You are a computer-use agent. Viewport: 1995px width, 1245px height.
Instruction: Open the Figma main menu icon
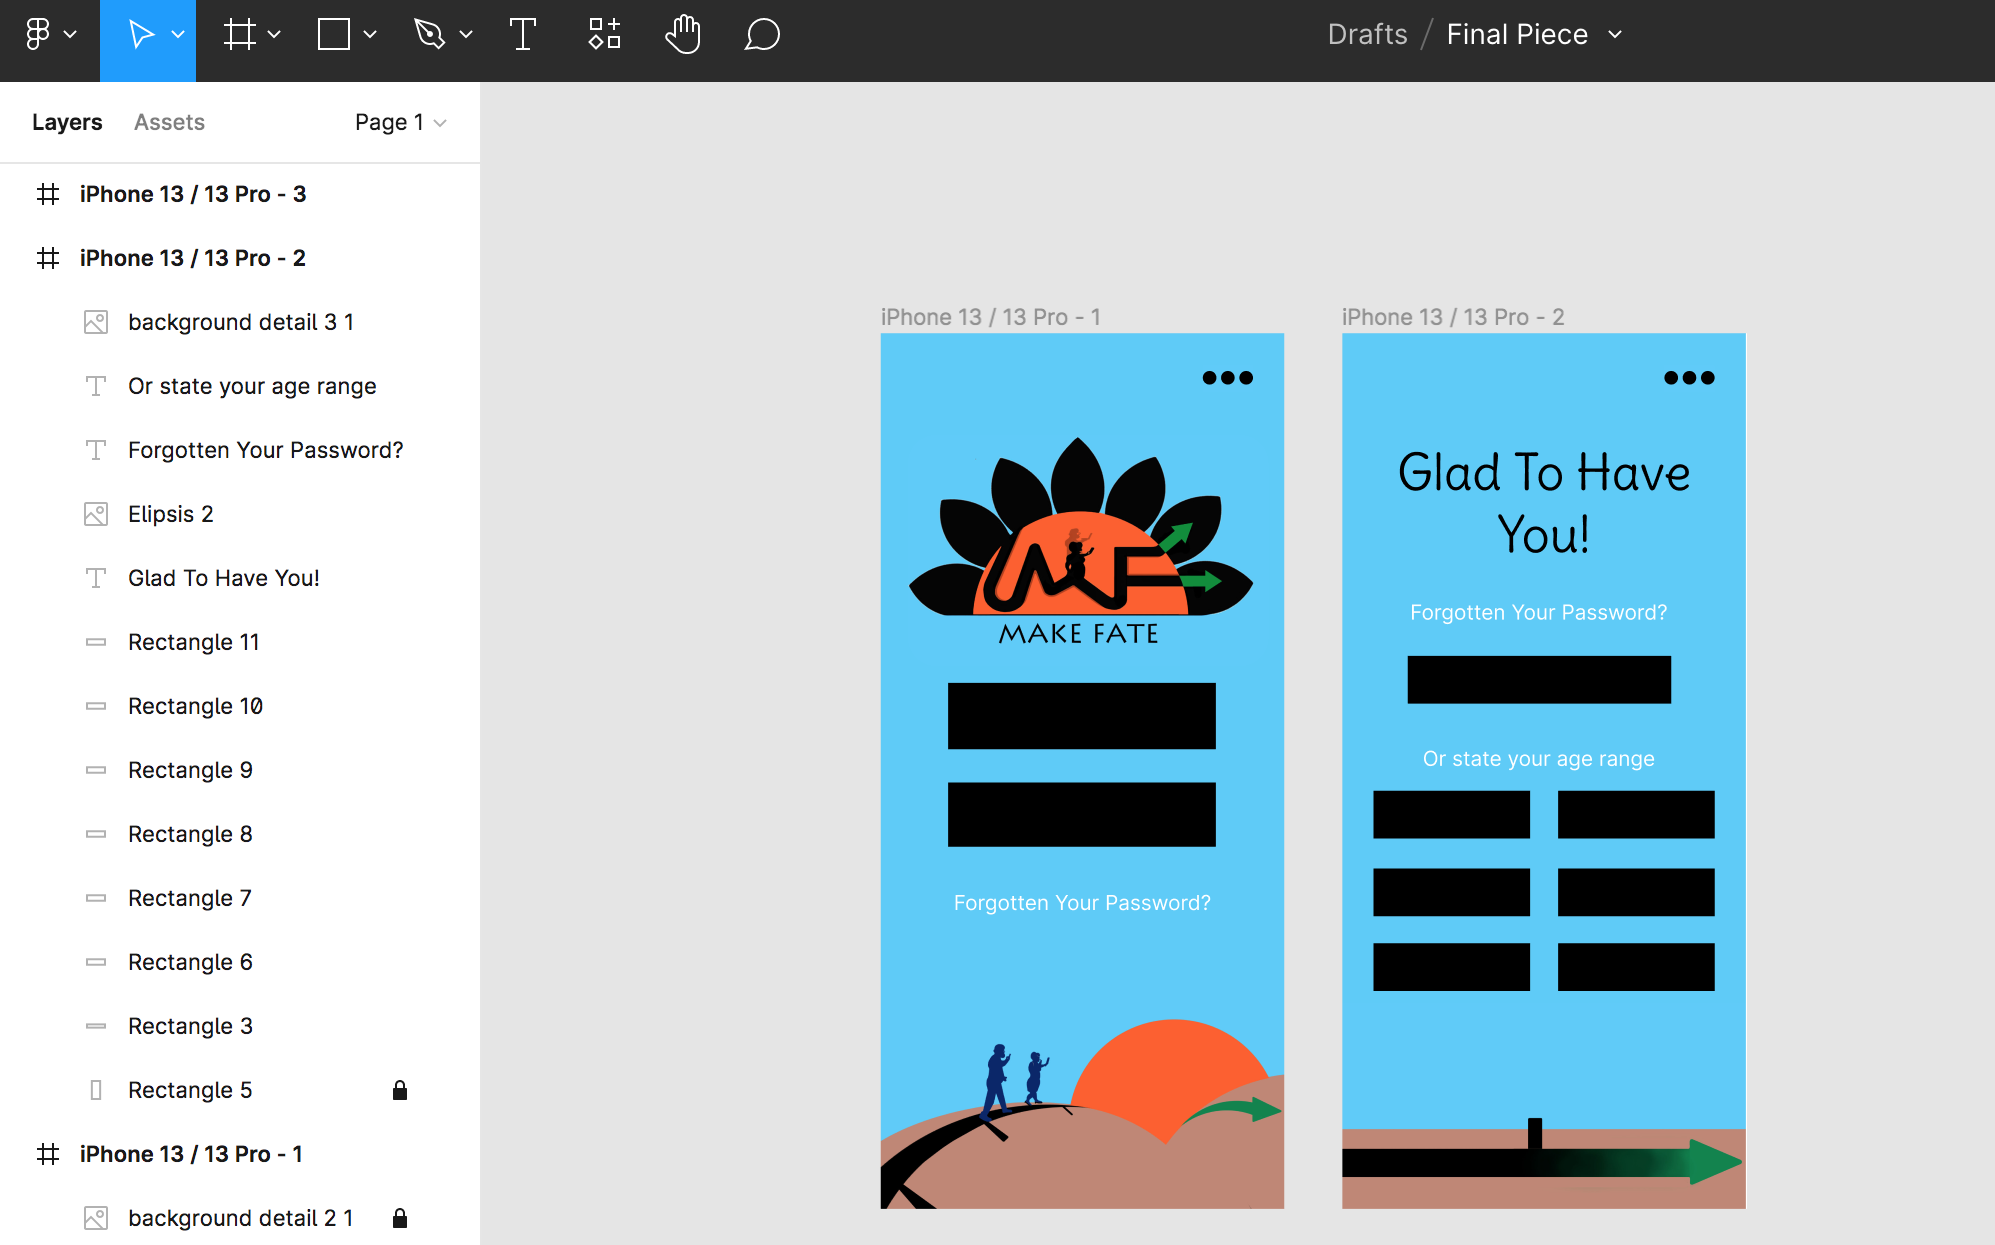(38, 35)
